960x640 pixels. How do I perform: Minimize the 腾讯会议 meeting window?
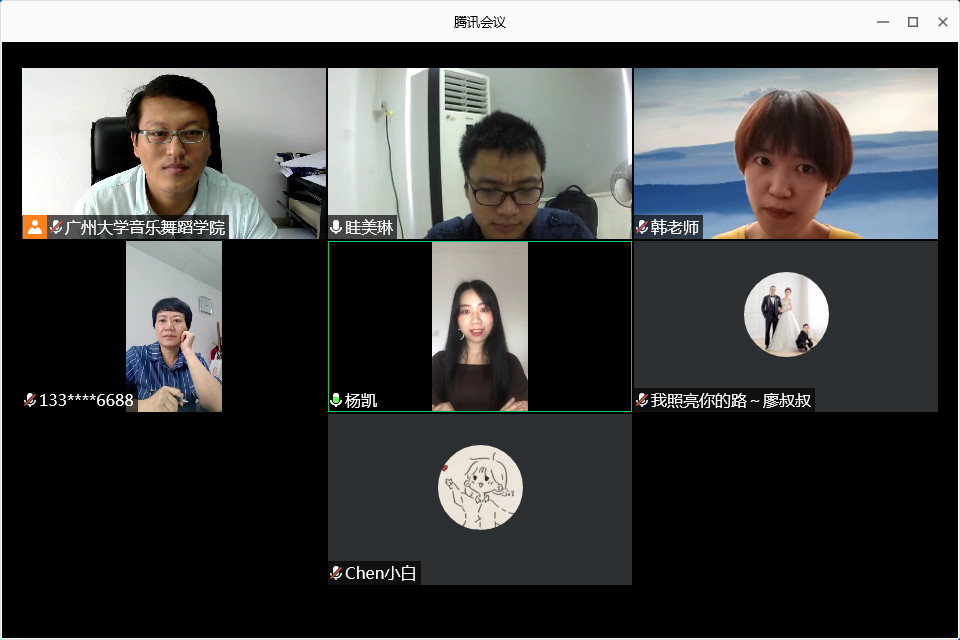coord(883,22)
